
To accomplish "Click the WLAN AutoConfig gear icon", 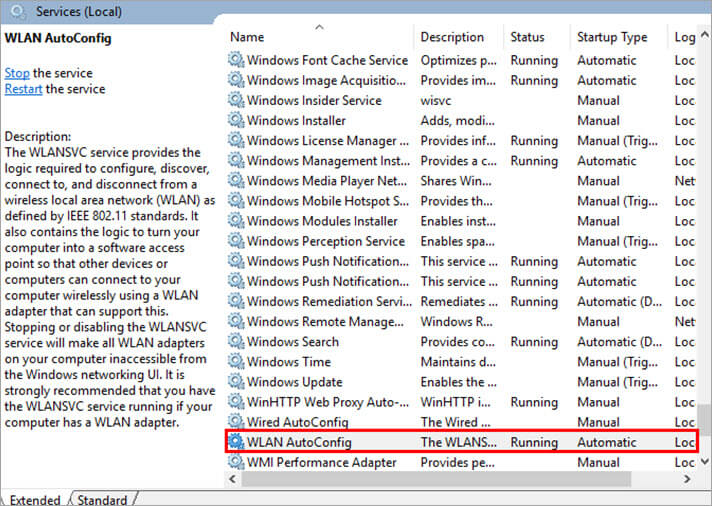I will tap(236, 442).
